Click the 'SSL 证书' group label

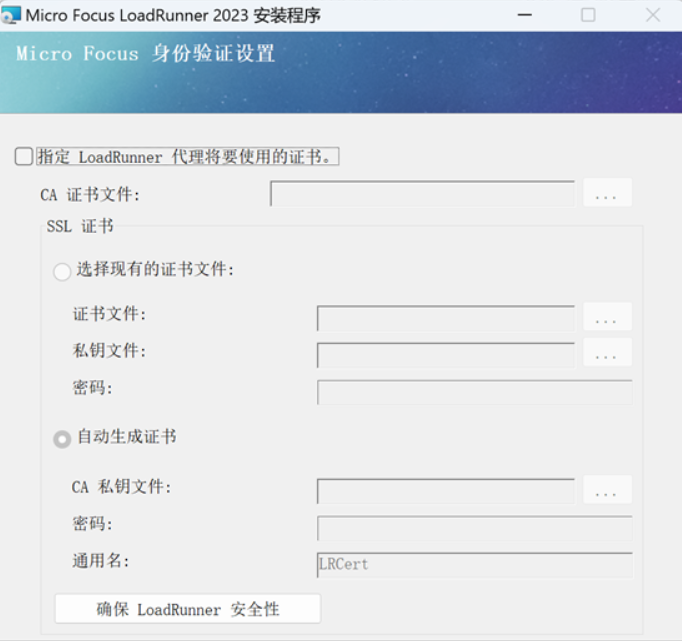click(x=80, y=226)
